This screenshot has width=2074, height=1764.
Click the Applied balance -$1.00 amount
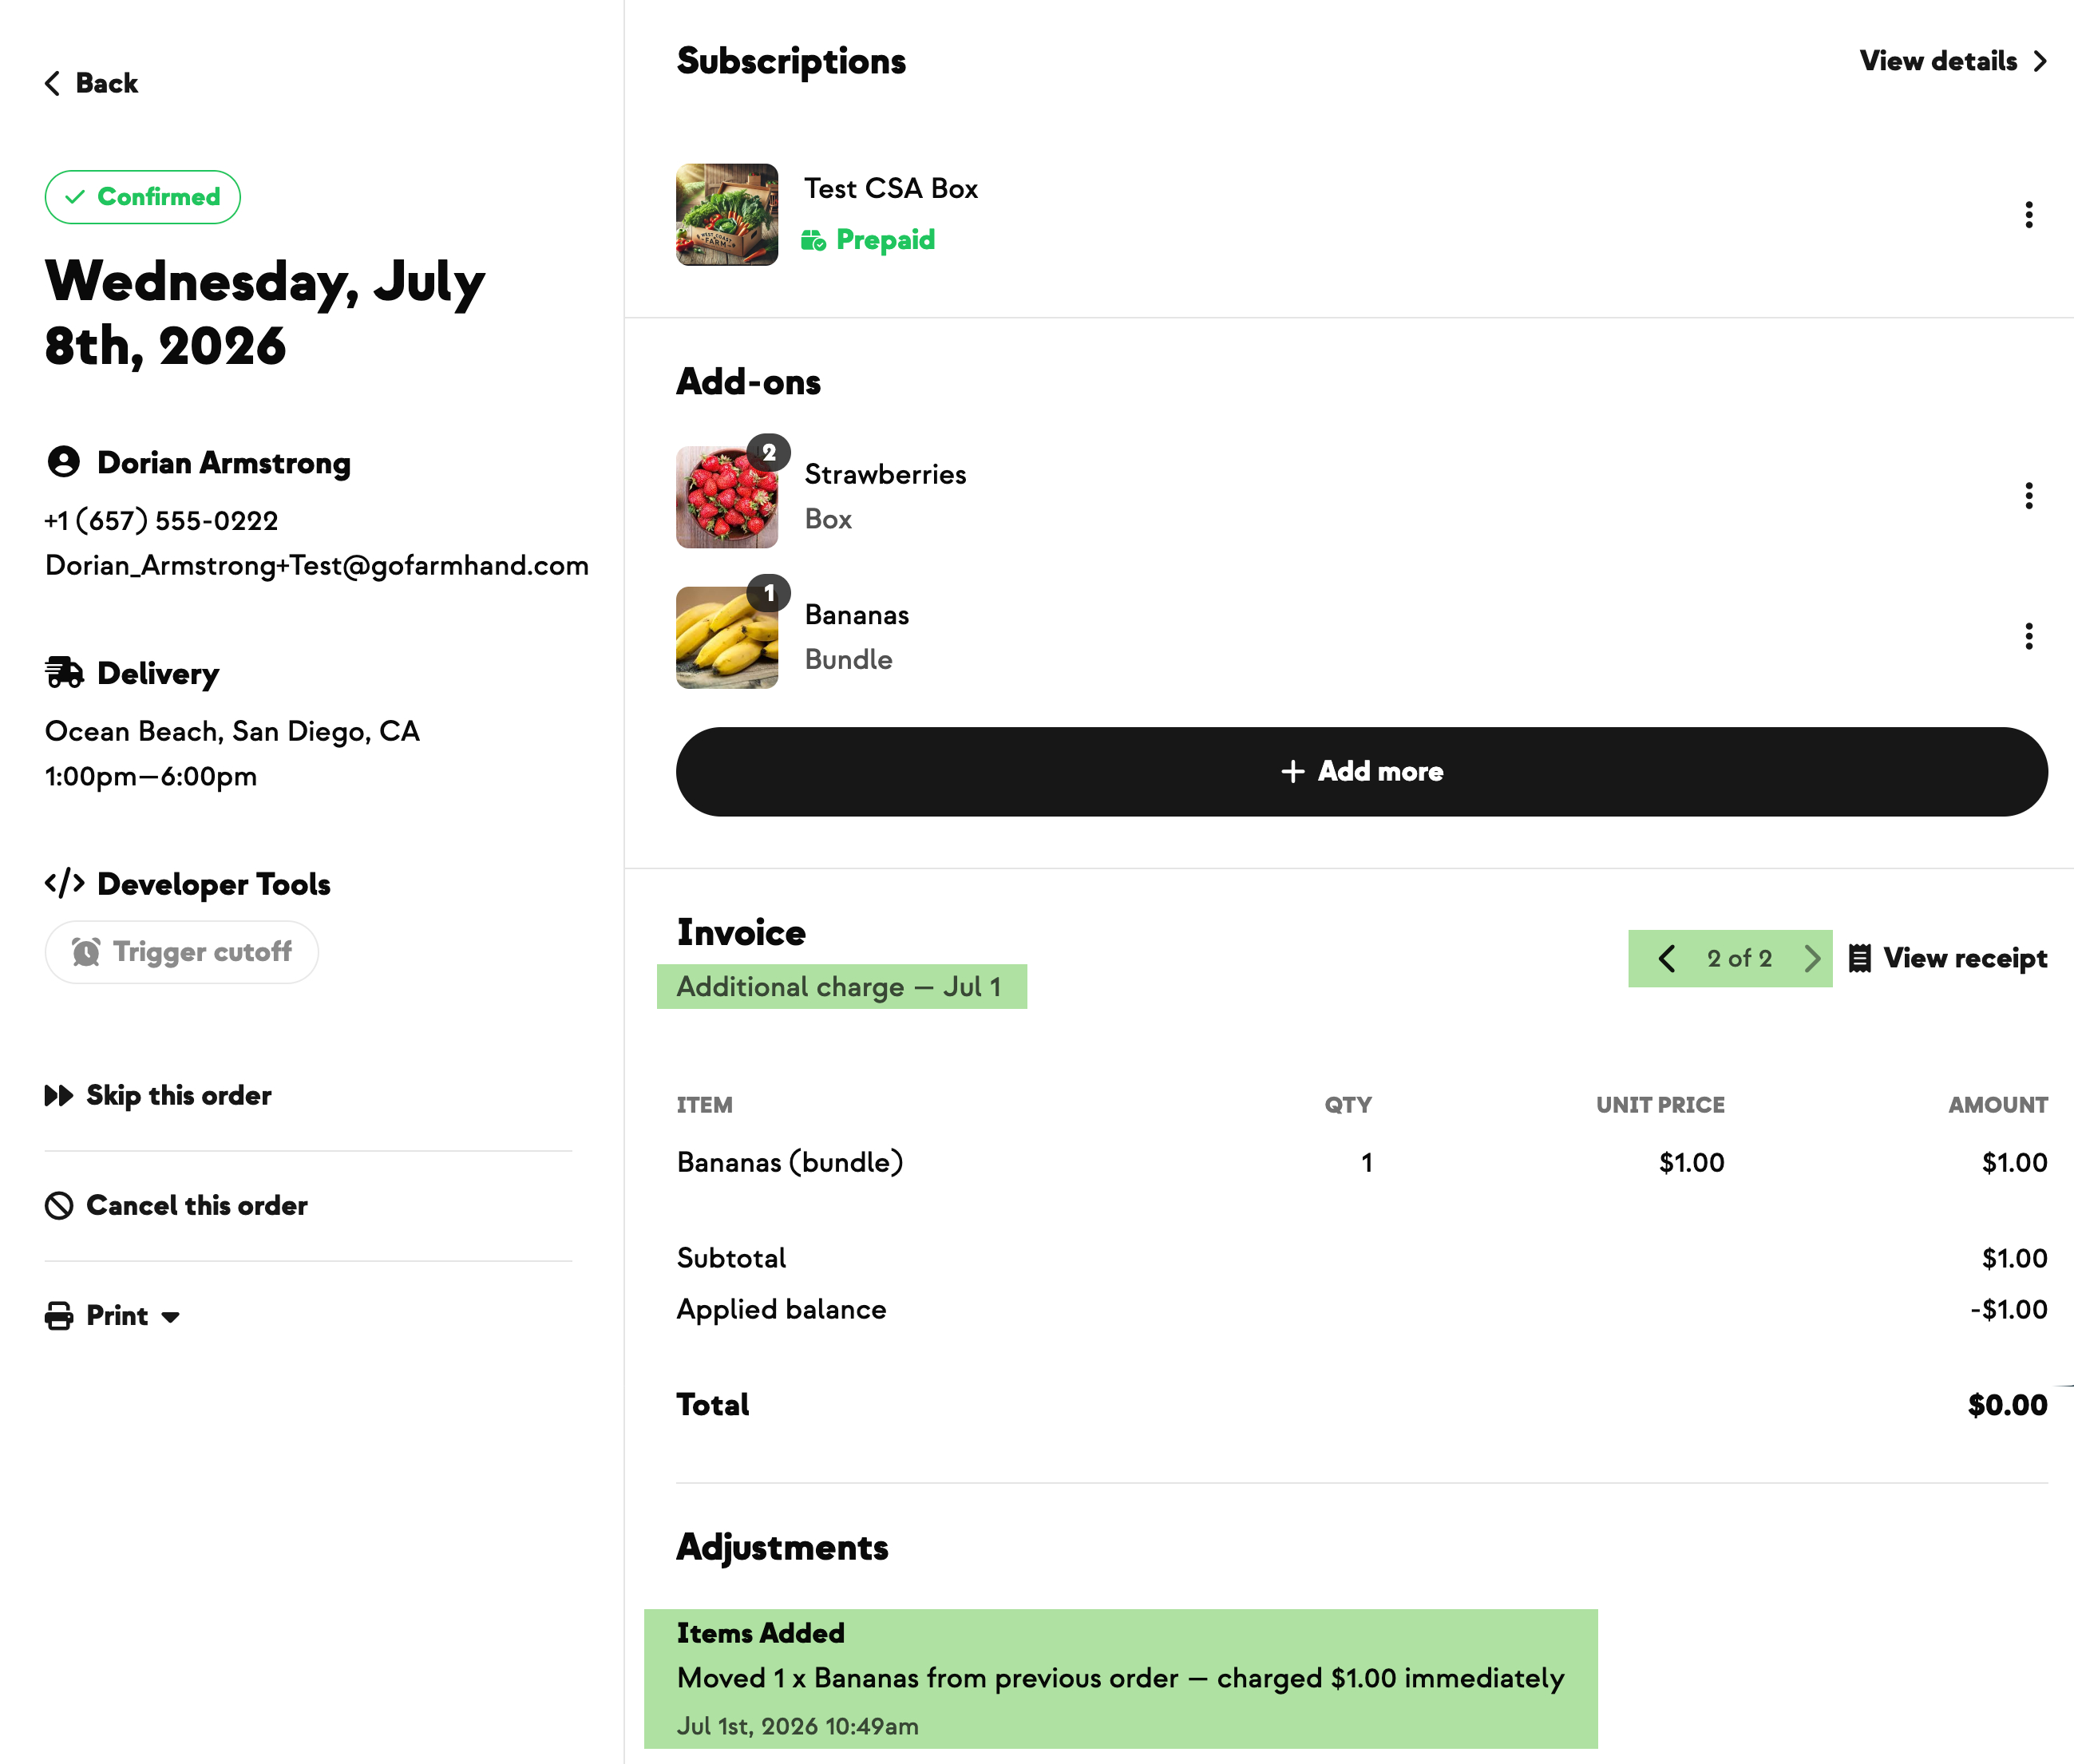(x=2008, y=1309)
